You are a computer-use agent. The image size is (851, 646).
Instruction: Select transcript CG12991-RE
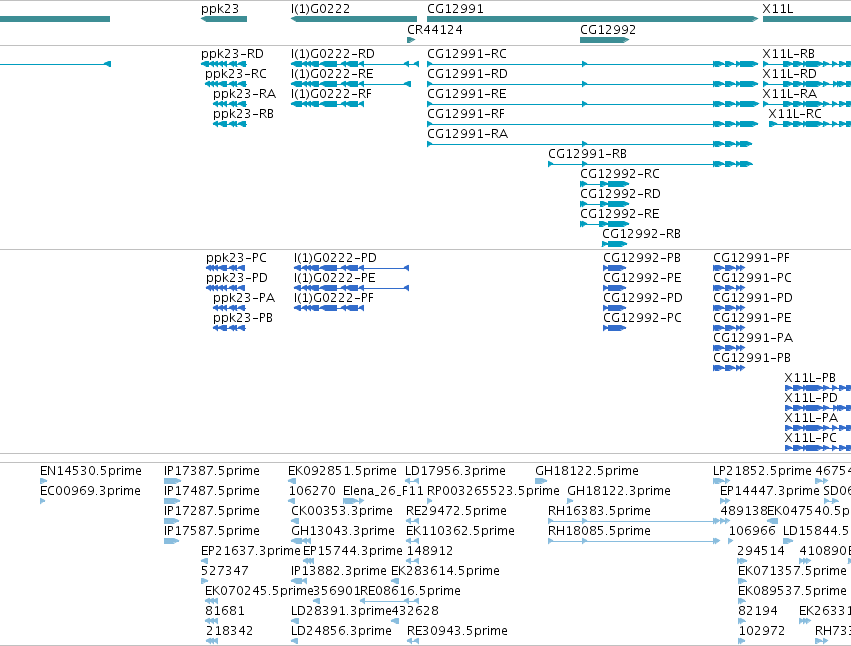coord(467,94)
